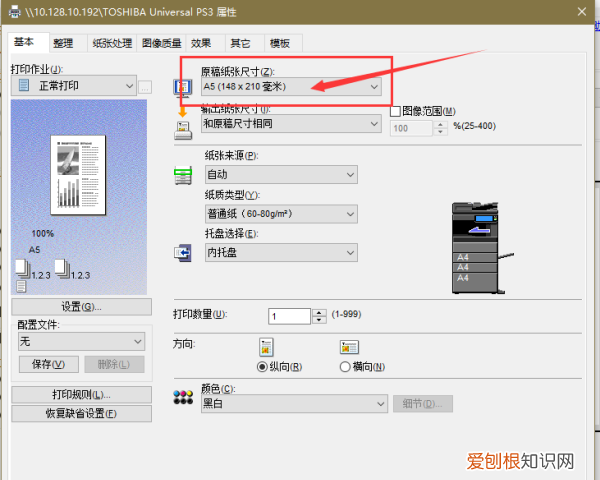Increase image scale percent with up arrow

[440, 125]
